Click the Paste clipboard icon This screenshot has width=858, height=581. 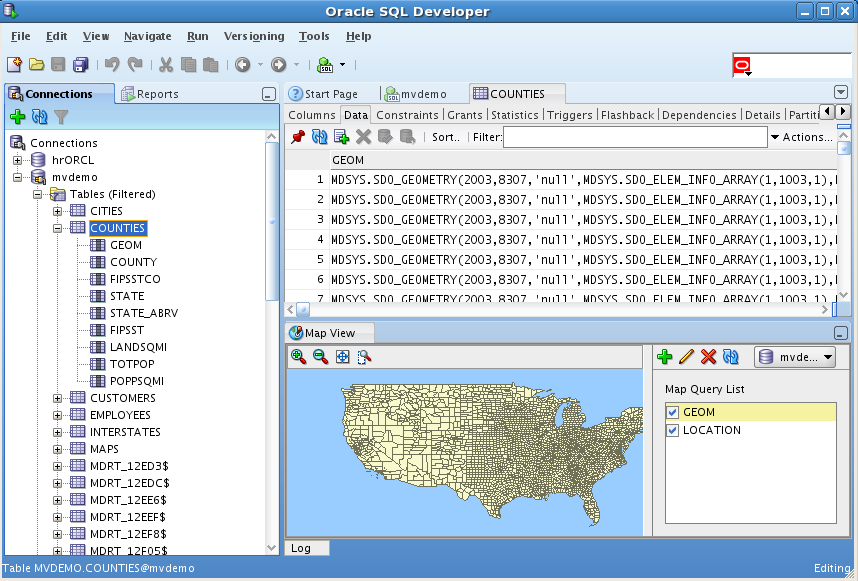tap(211, 65)
